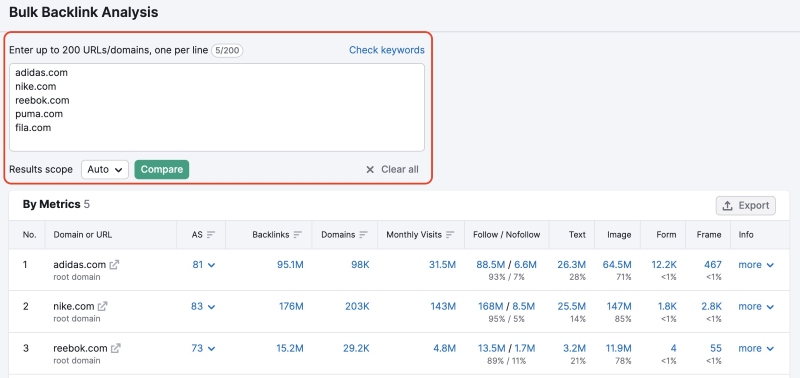This screenshot has height=378, width=800.
Task: Open adidas.com follow links 88.5M
Action: [x=491, y=265]
